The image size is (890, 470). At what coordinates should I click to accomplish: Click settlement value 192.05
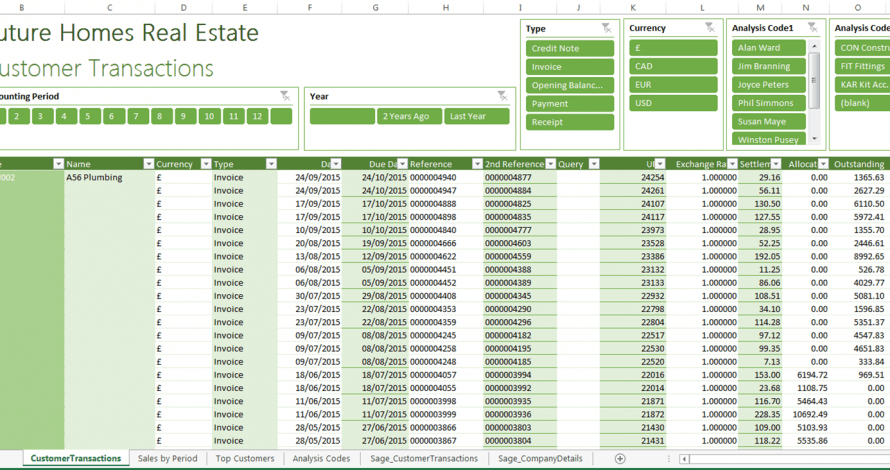[760, 256]
